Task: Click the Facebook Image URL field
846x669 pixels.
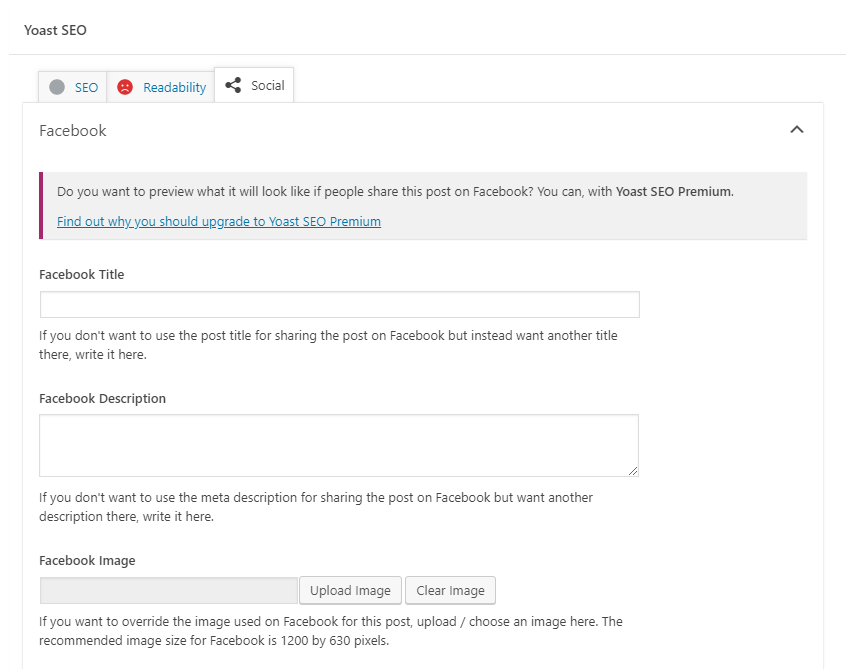Action: tap(169, 590)
